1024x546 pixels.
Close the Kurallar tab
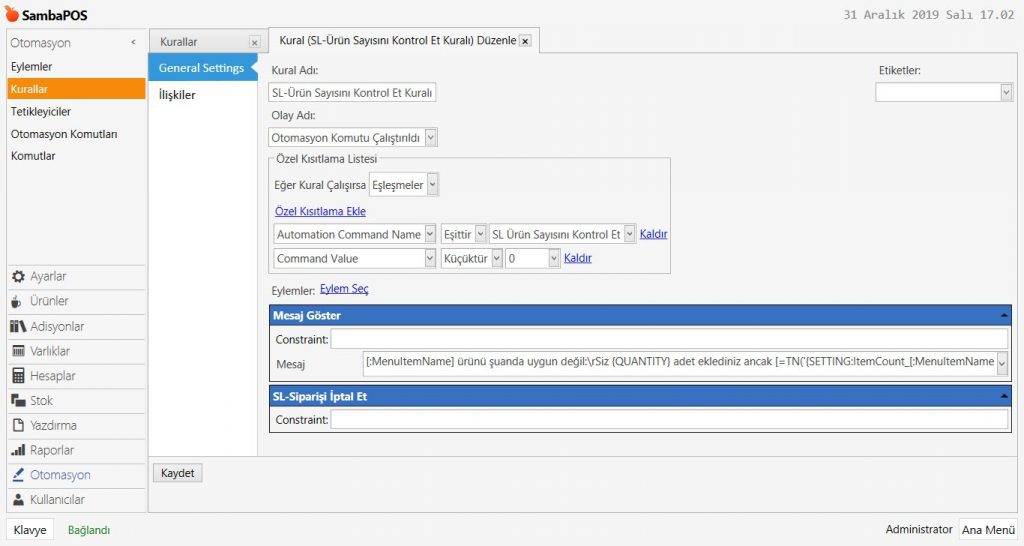click(254, 43)
